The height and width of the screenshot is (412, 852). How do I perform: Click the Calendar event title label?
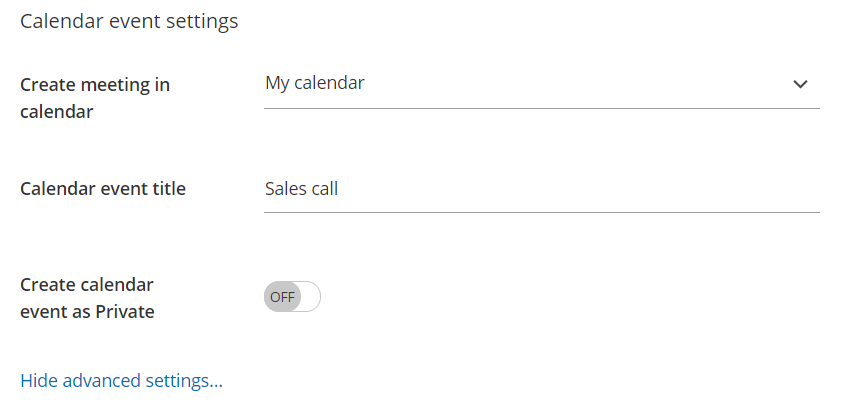(103, 188)
